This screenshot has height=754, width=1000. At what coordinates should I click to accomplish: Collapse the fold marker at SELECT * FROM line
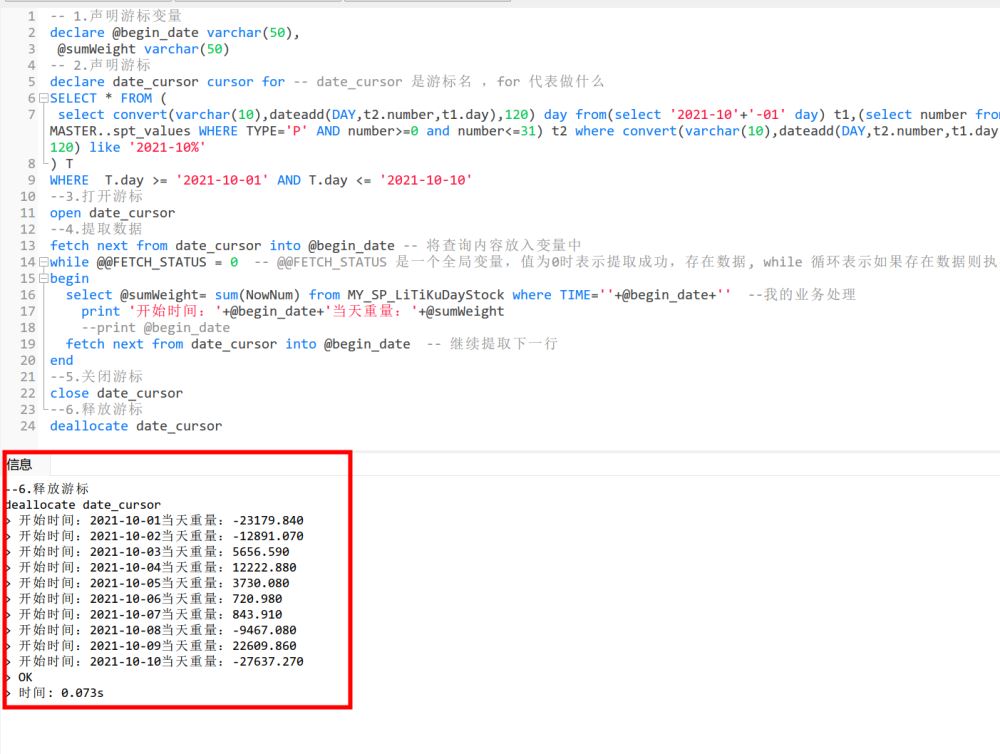point(43,98)
